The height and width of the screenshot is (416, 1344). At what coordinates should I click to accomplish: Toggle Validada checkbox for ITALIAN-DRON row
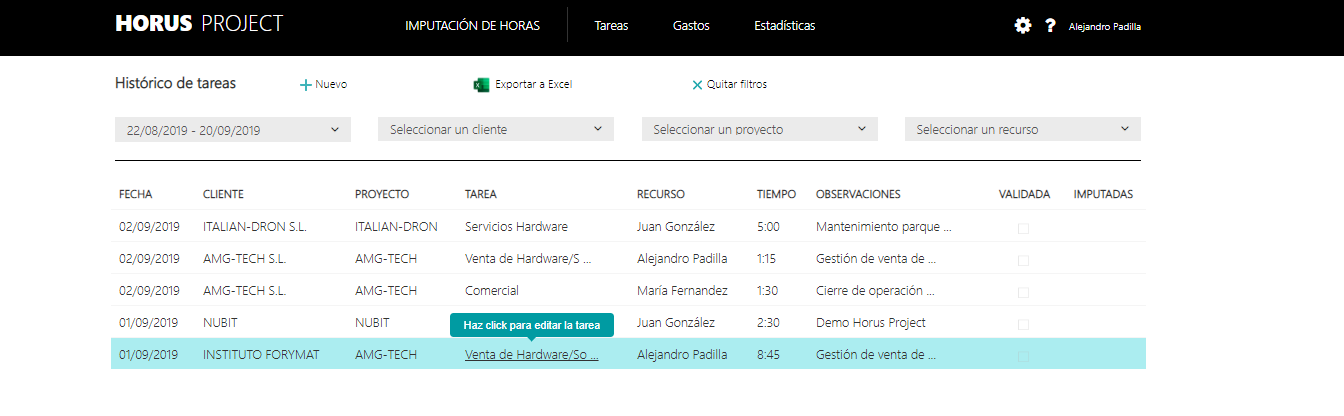pyautogui.click(x=1023, y=228)
